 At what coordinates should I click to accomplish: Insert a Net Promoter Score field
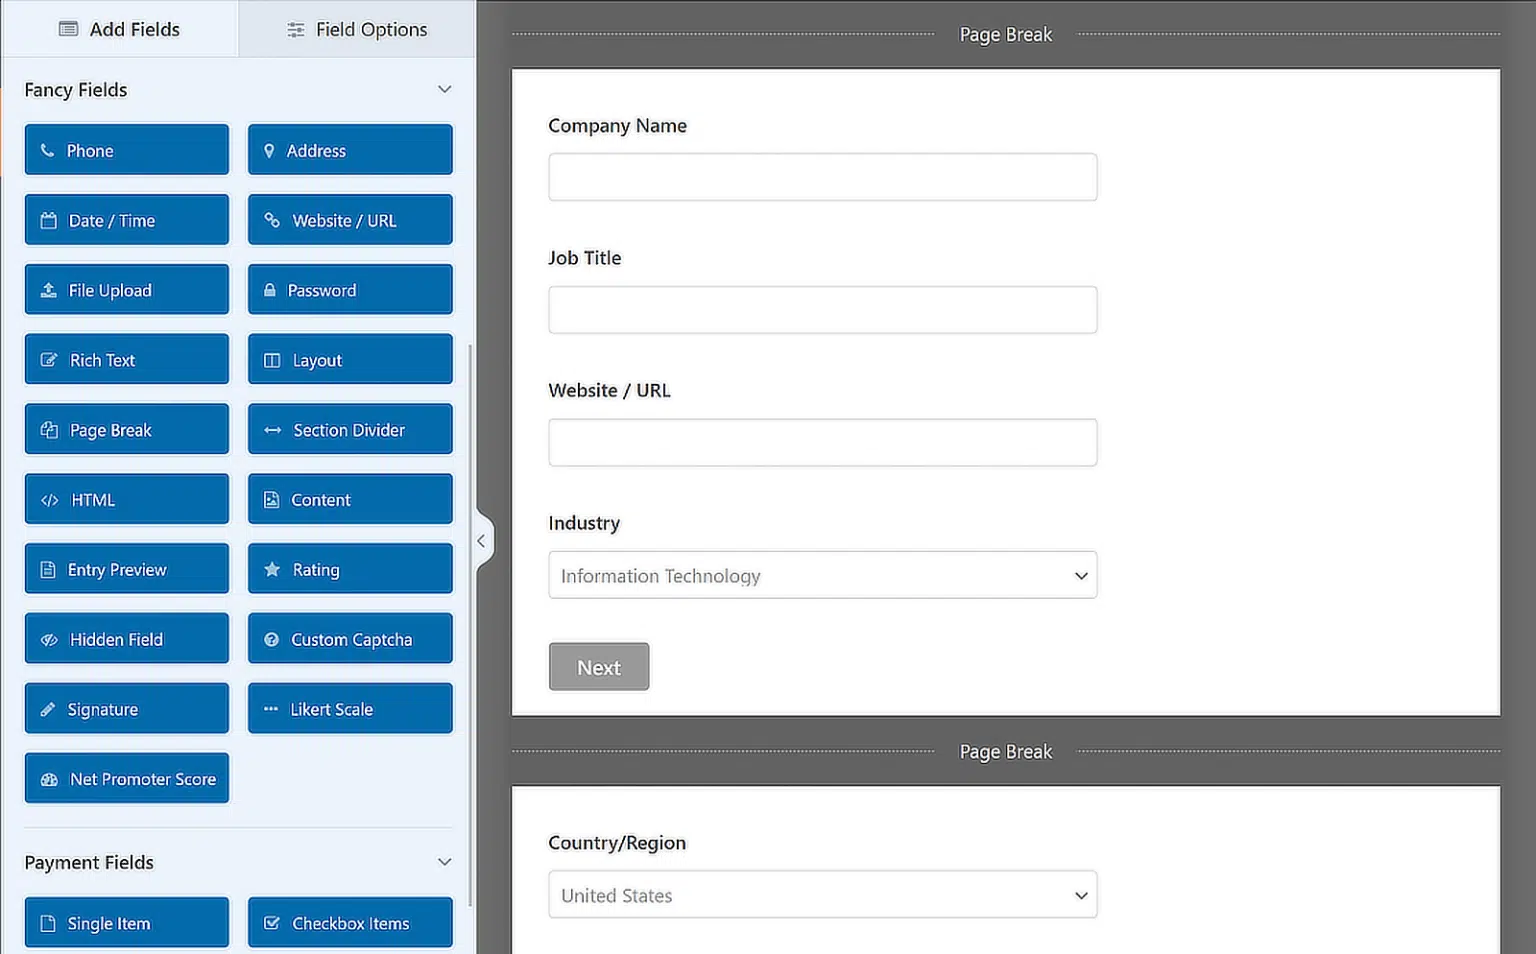126,778
